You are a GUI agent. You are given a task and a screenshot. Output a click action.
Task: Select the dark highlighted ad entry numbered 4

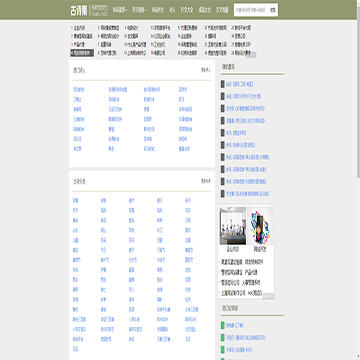click(82, 53)
